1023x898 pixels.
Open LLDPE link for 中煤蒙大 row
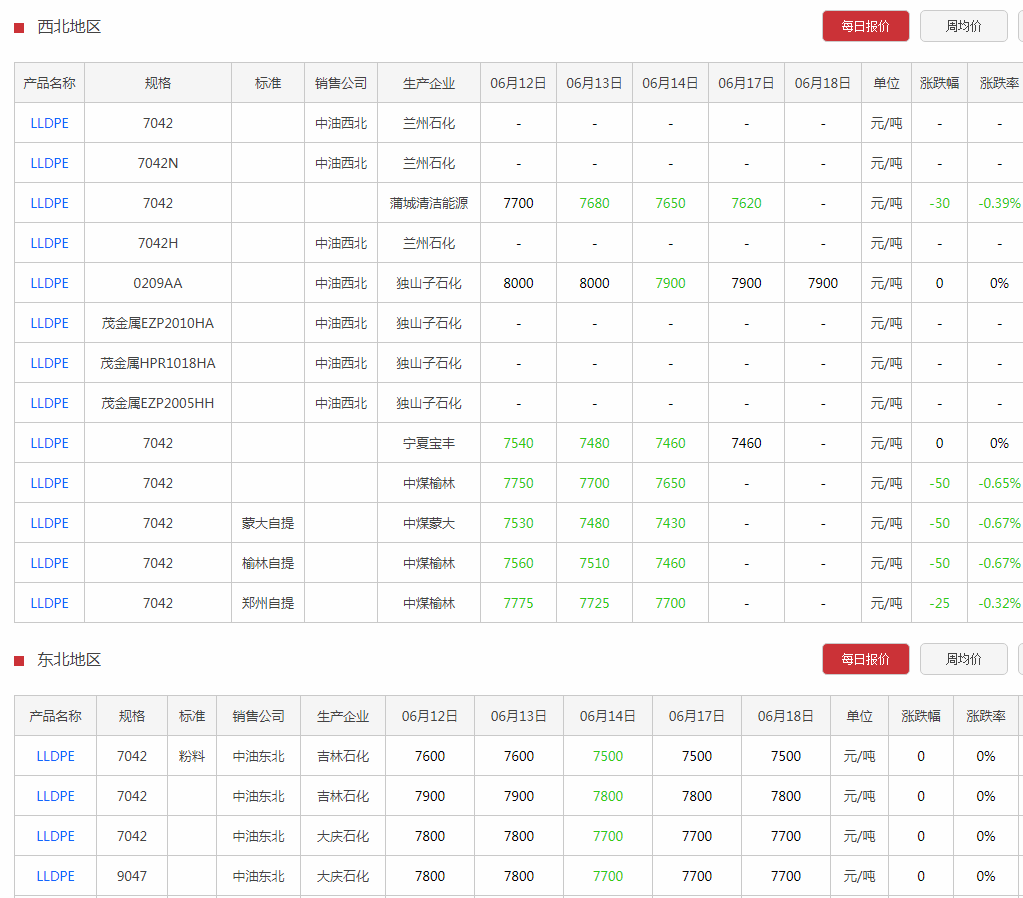[50, 523]
